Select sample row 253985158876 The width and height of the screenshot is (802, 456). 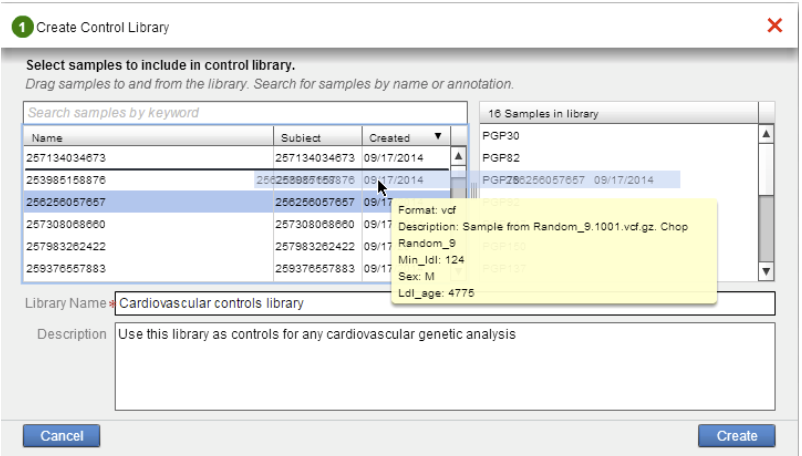pyautogui.click(x=236, y=180)
